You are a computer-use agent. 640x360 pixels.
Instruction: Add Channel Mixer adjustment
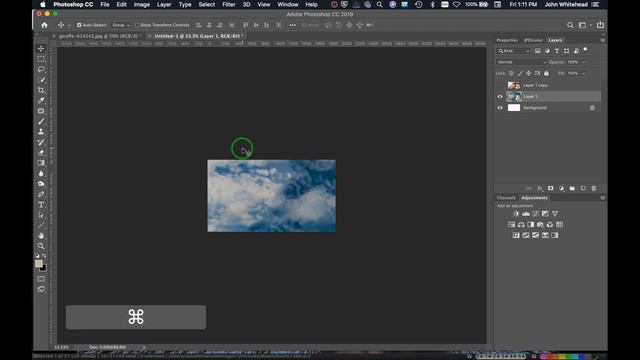pos(550,224)
